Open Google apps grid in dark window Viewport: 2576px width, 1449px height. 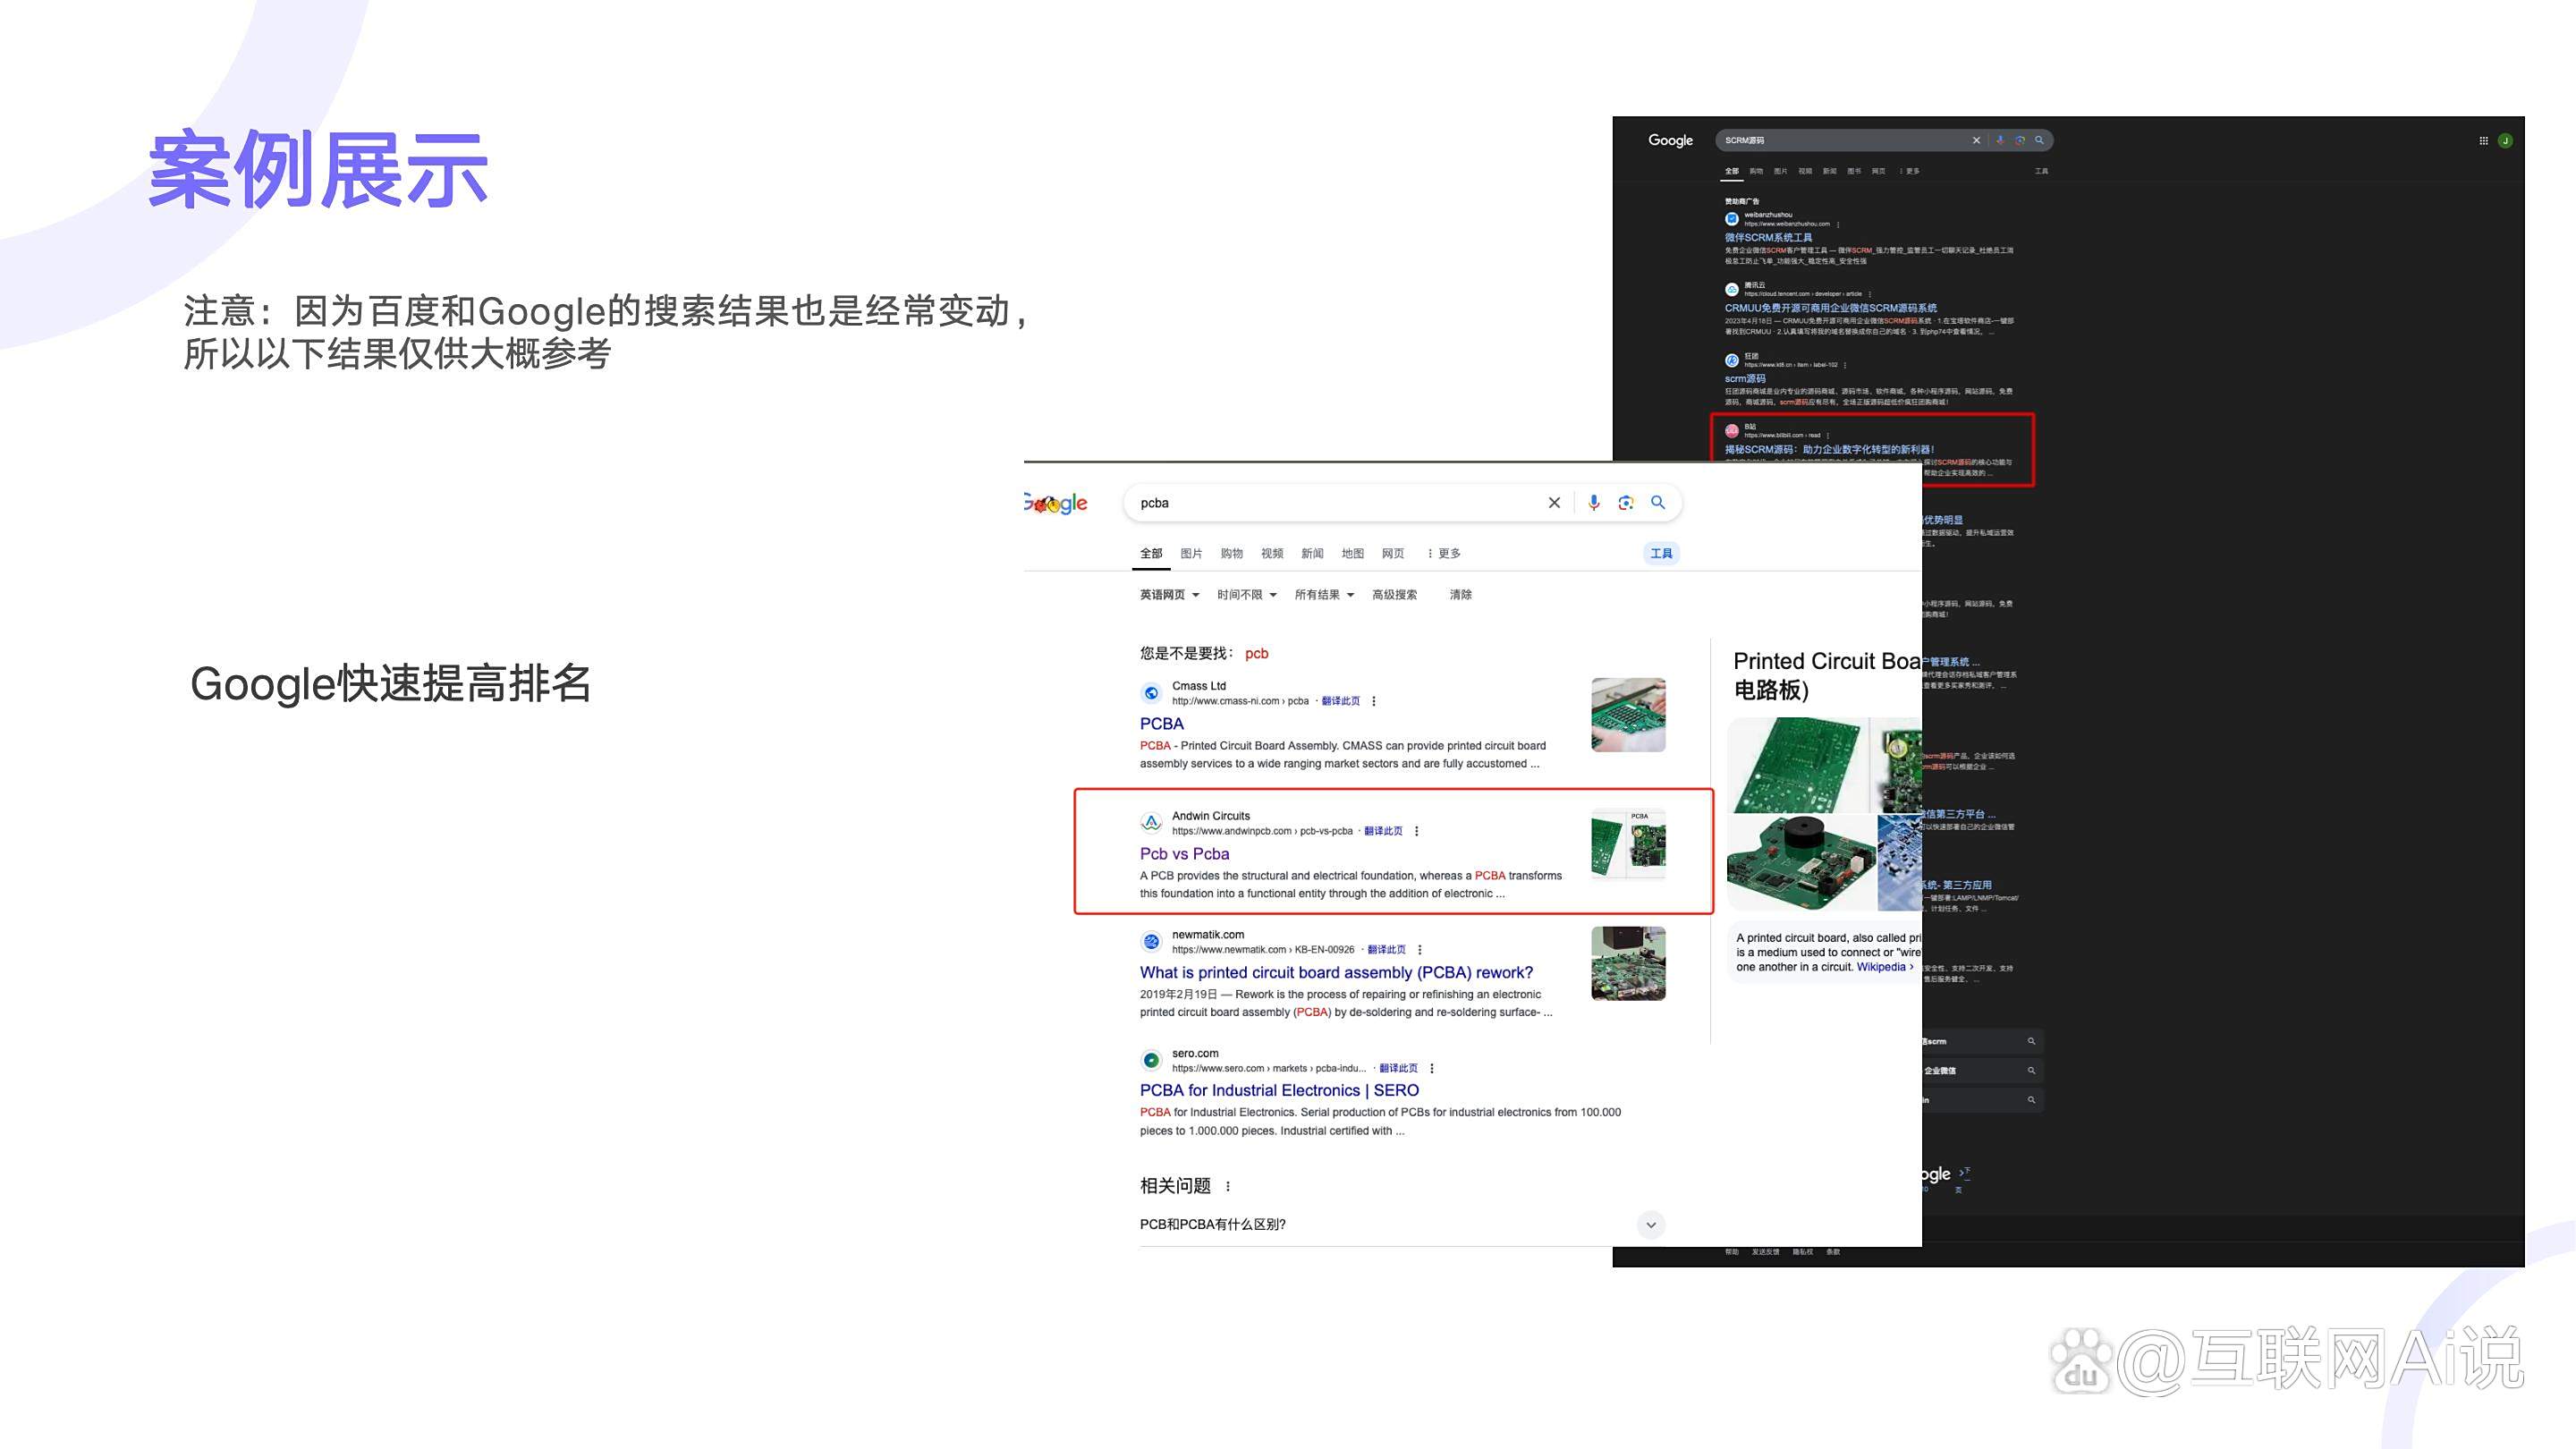(2483, 141)
